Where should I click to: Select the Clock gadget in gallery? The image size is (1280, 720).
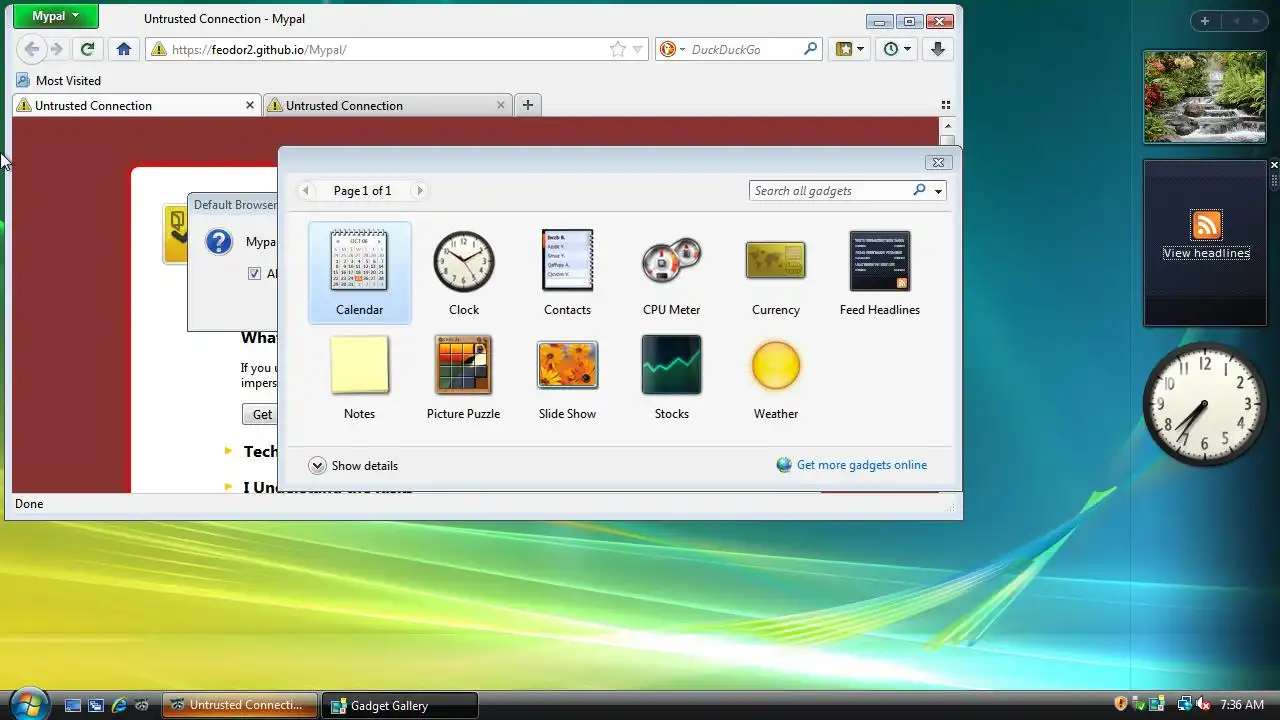point(463,273)
